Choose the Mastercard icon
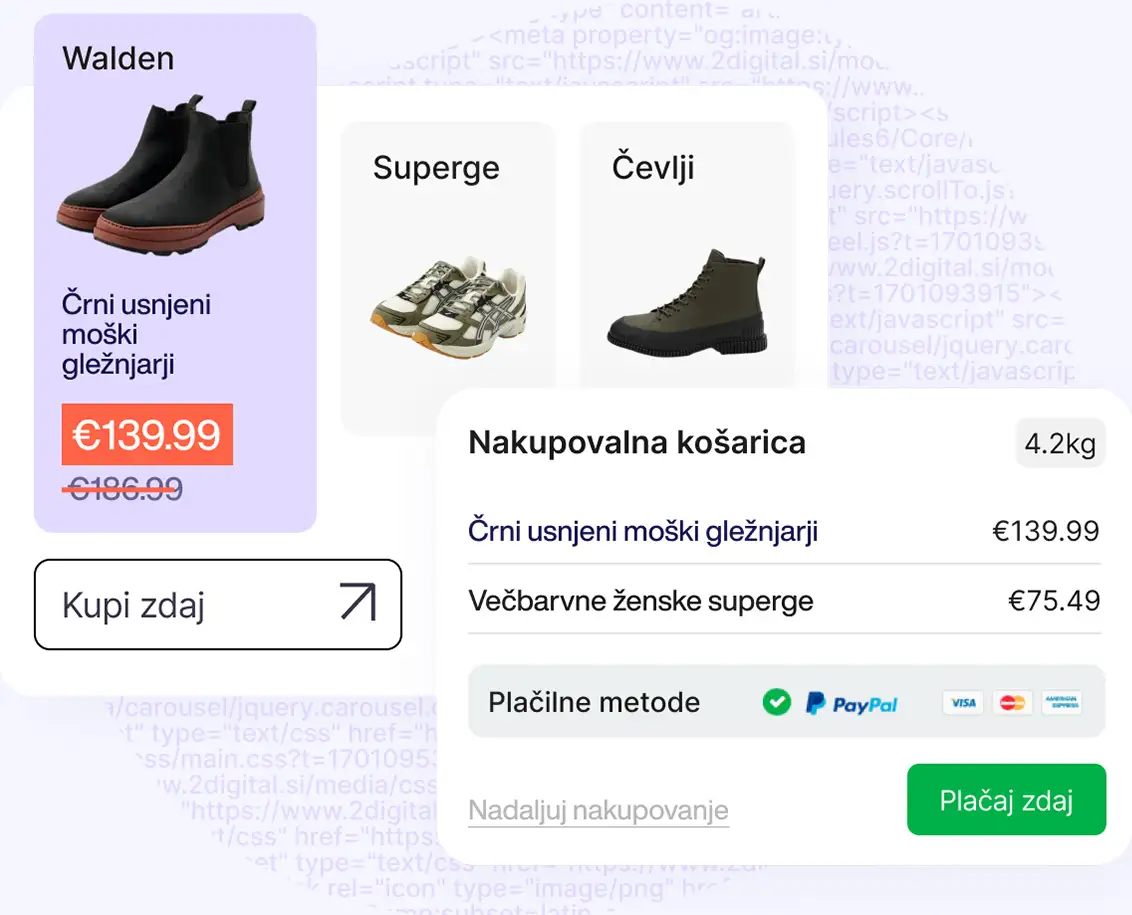Screen dimensions: 1132x915 coord(1012,703)
